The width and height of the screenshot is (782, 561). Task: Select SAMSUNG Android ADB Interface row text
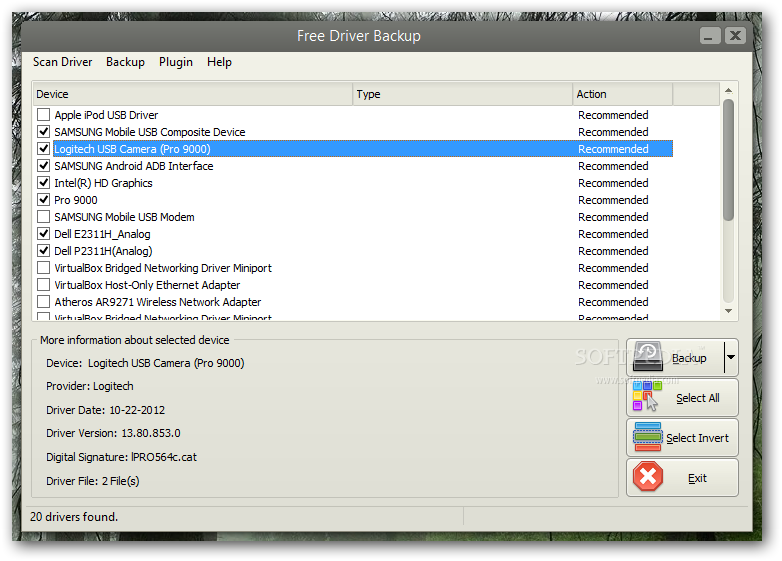pos(134,166)
